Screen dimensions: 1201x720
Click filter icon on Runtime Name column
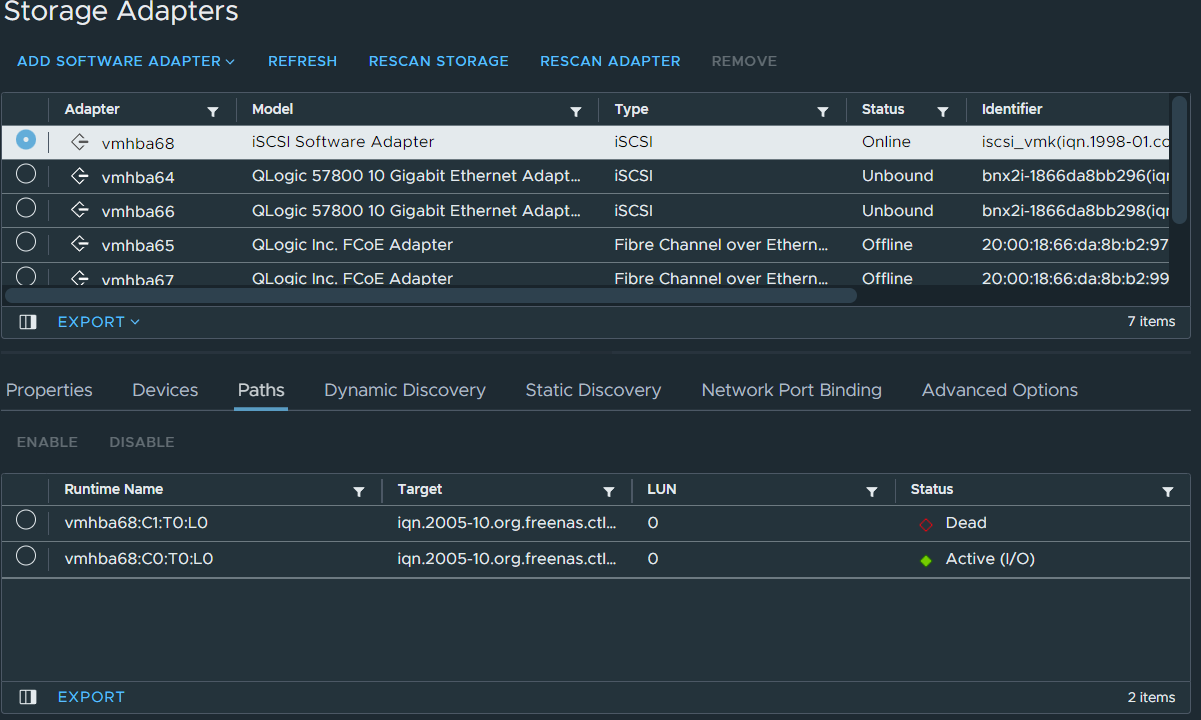click(x=359, y=491)
